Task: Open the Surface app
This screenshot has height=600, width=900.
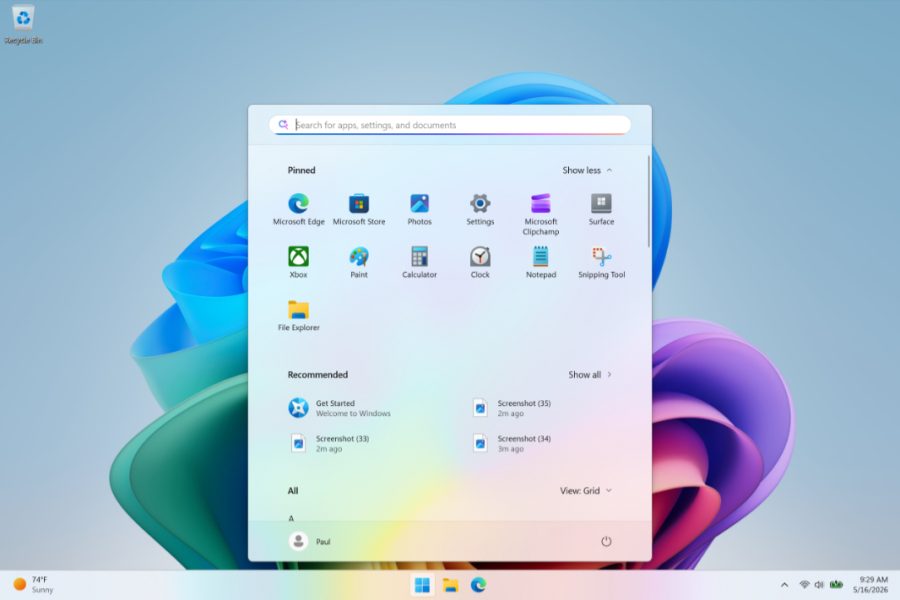Action: click(x=601, y=210)
